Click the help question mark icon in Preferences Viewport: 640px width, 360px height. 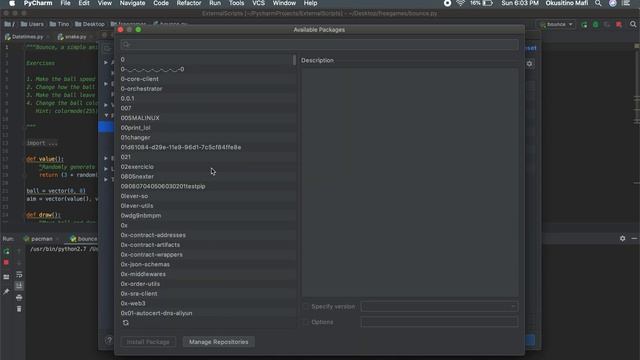[109, 340]
